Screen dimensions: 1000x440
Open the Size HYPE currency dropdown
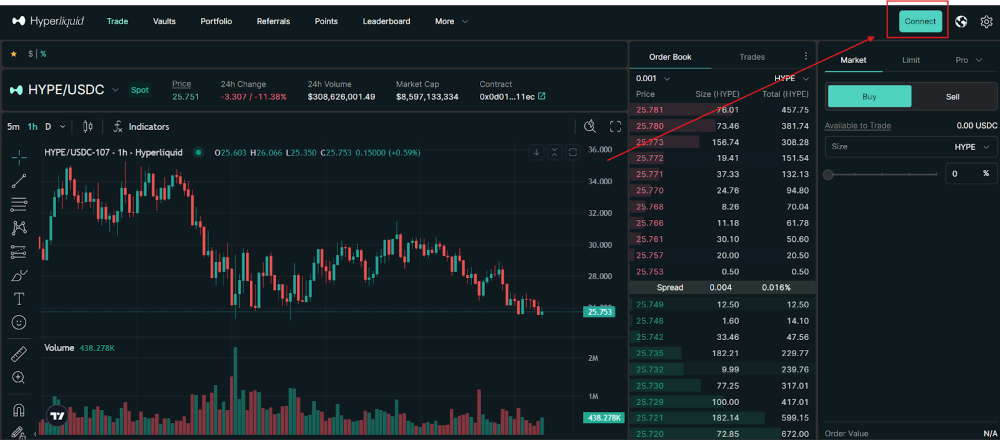(972, 147)
